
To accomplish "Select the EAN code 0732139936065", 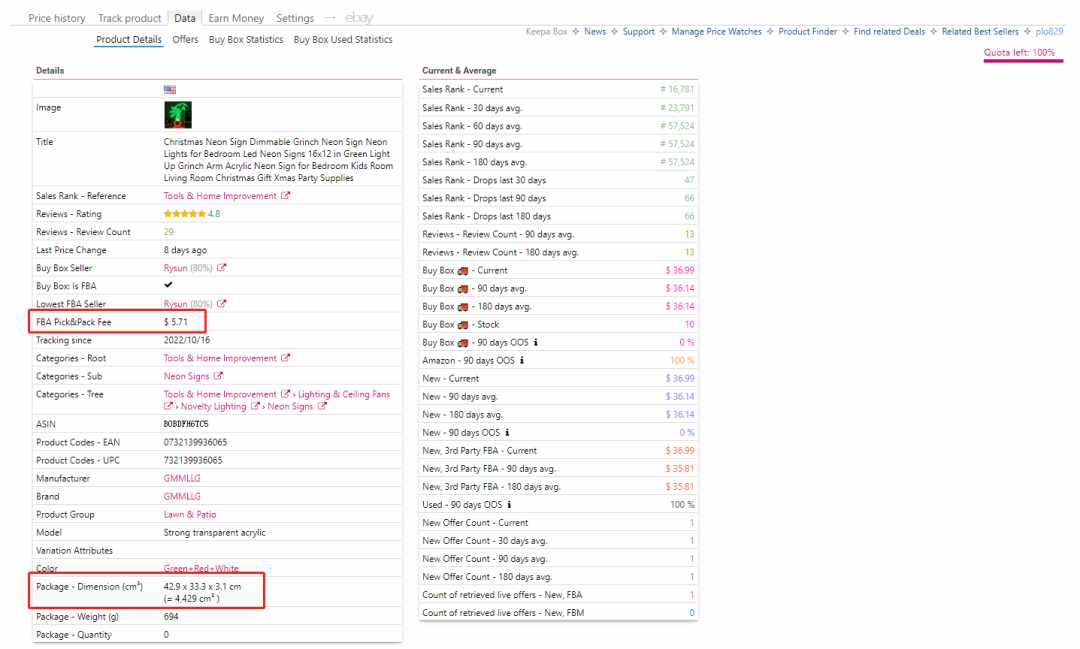I will (x=195, y=442).
